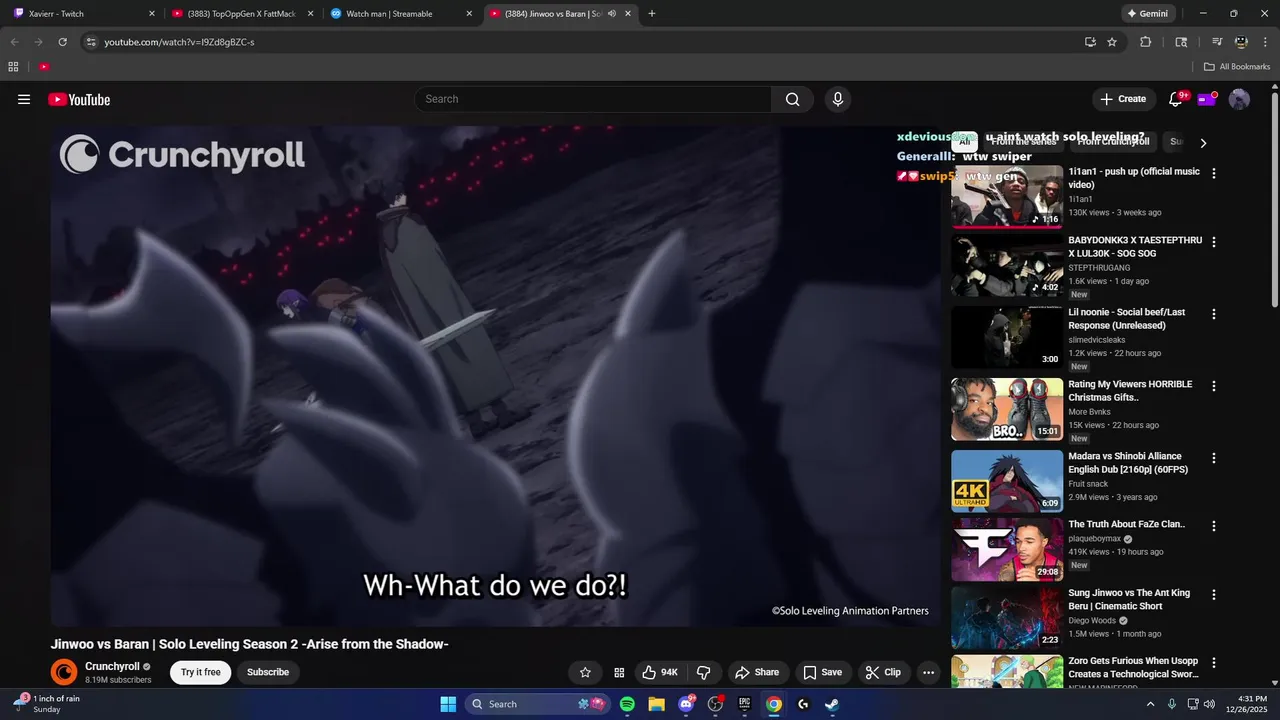Open options for Lil noonie Social beef video
The height and width of the screenshot is (720, 1280).
click(1214, 314)
